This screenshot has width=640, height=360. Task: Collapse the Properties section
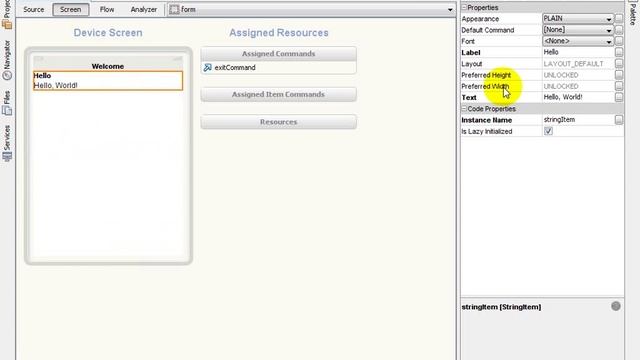(x=464, y=7)
